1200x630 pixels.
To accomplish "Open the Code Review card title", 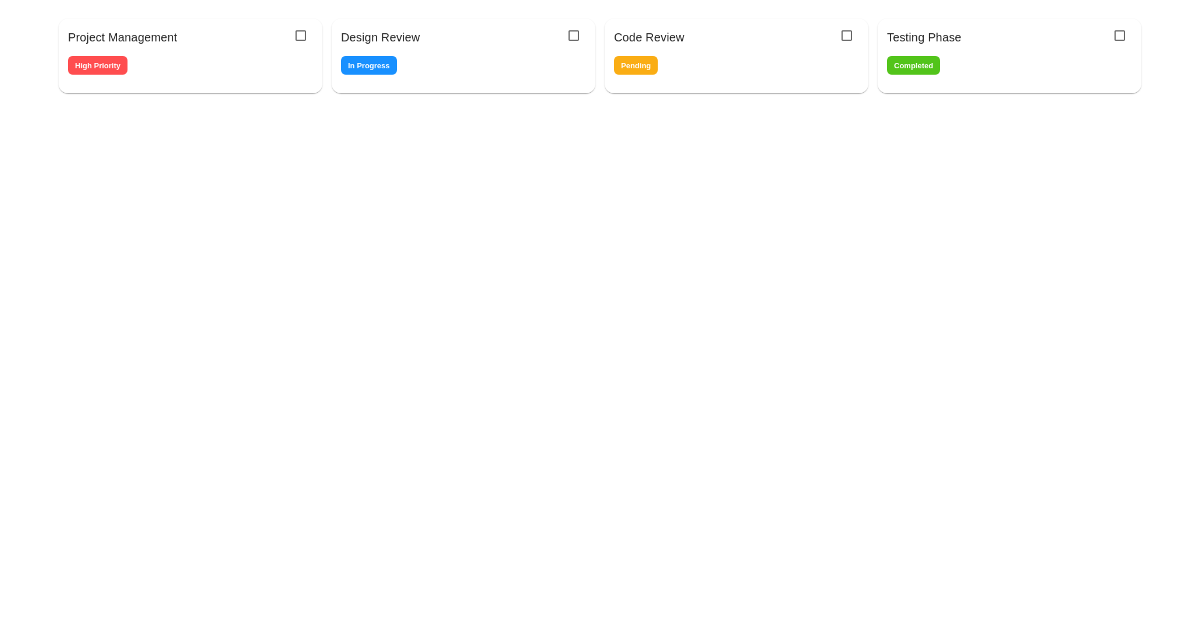I will [649, 38].
